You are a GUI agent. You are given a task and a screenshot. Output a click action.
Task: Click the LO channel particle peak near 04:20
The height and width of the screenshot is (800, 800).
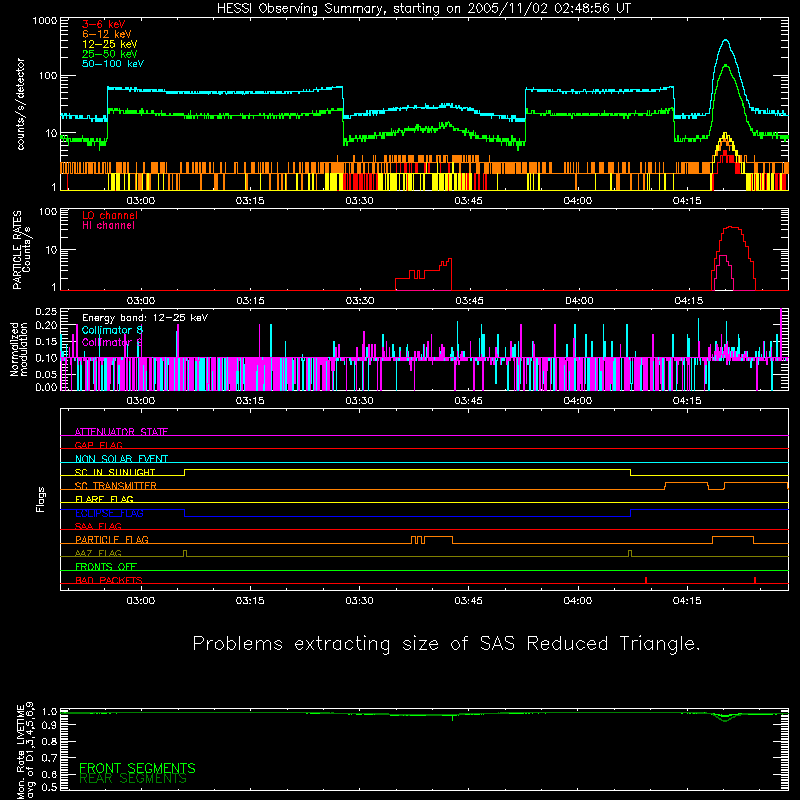732,228
